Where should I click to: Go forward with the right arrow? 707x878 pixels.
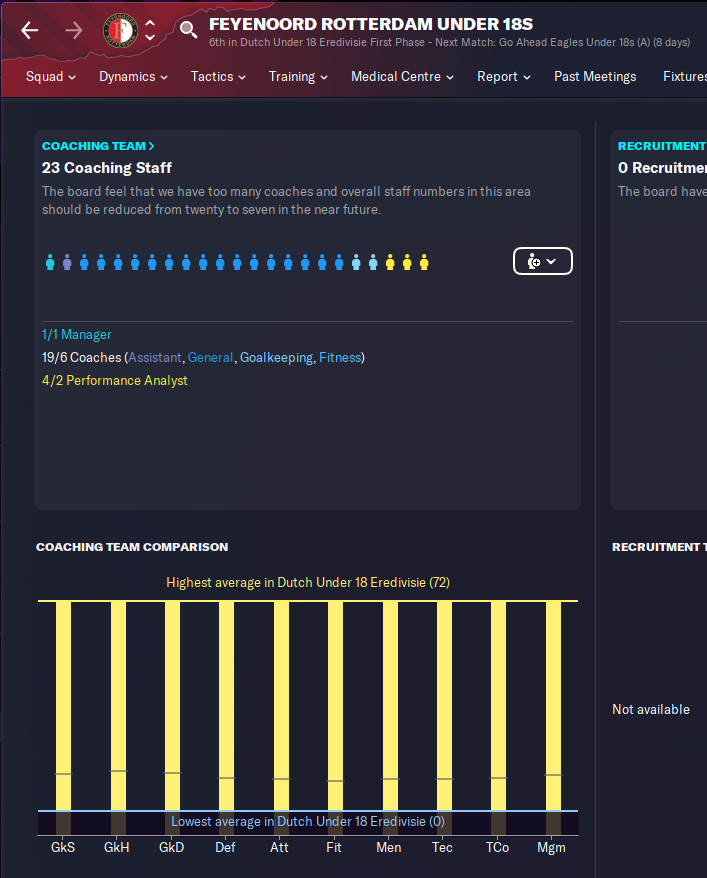(73, 30)
